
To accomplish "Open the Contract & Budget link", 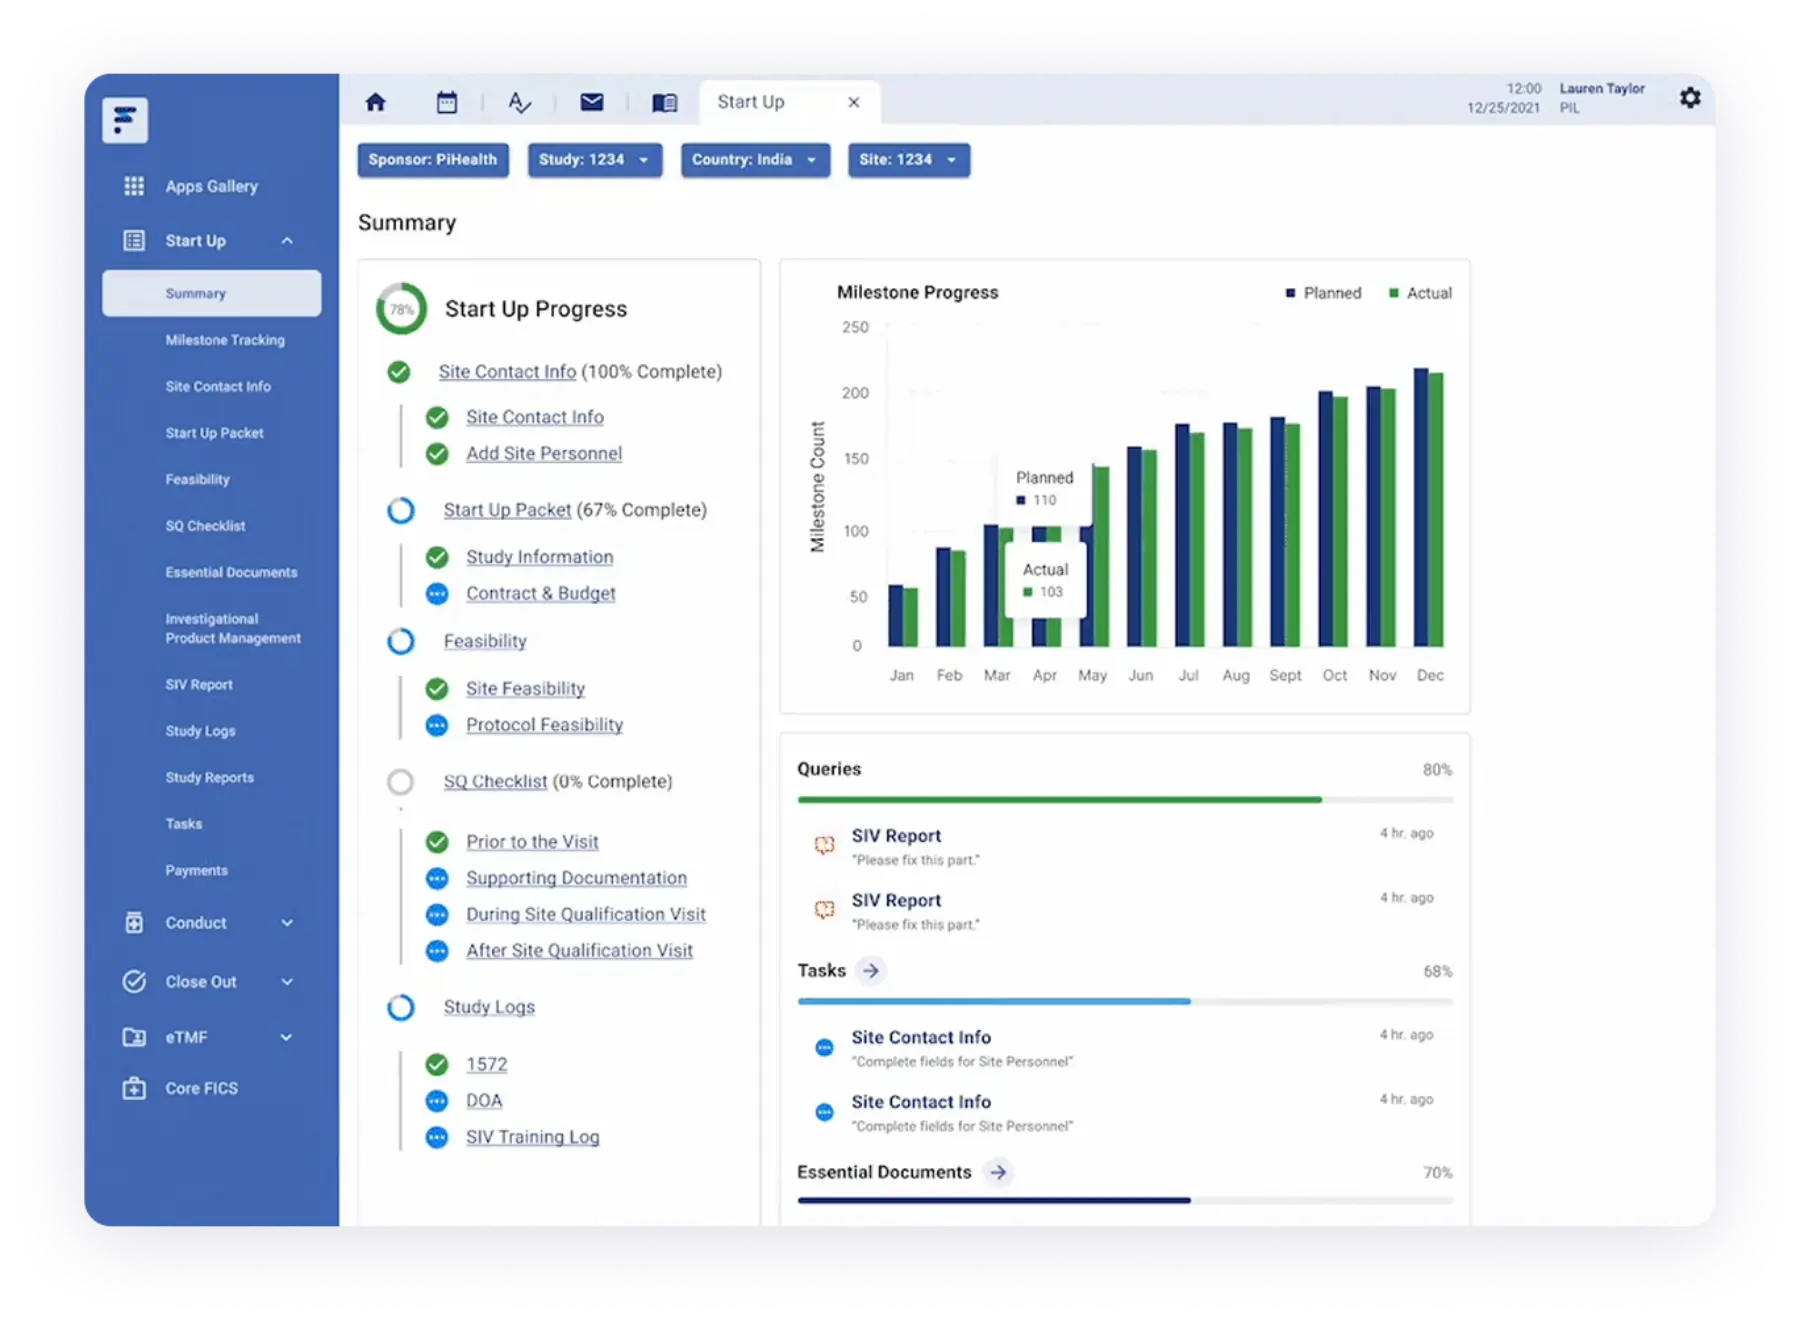I will 540,593.
